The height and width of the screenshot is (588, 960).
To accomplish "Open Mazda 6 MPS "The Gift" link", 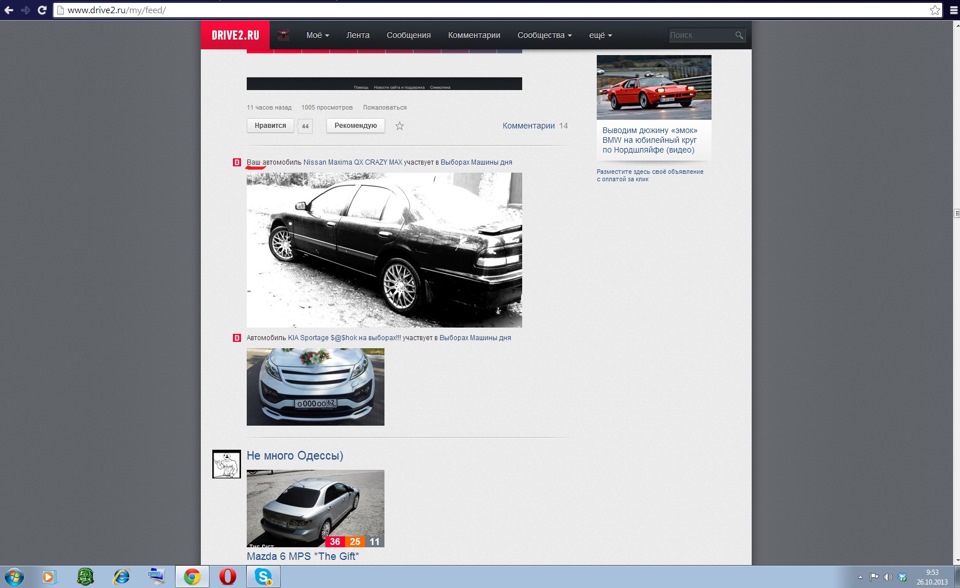I will pyautogui.click(x=302, y=556).
